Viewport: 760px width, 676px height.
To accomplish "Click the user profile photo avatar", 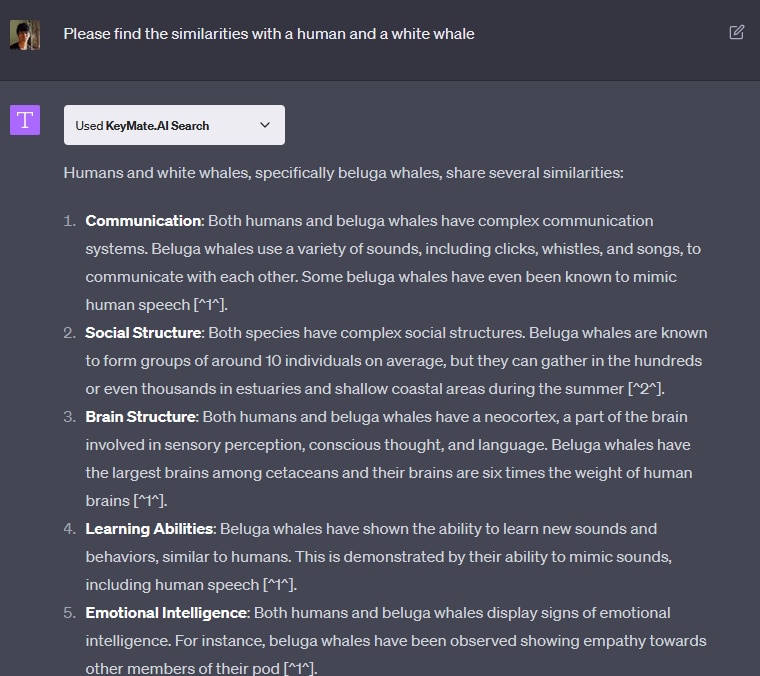I will (x=25, y=35).
